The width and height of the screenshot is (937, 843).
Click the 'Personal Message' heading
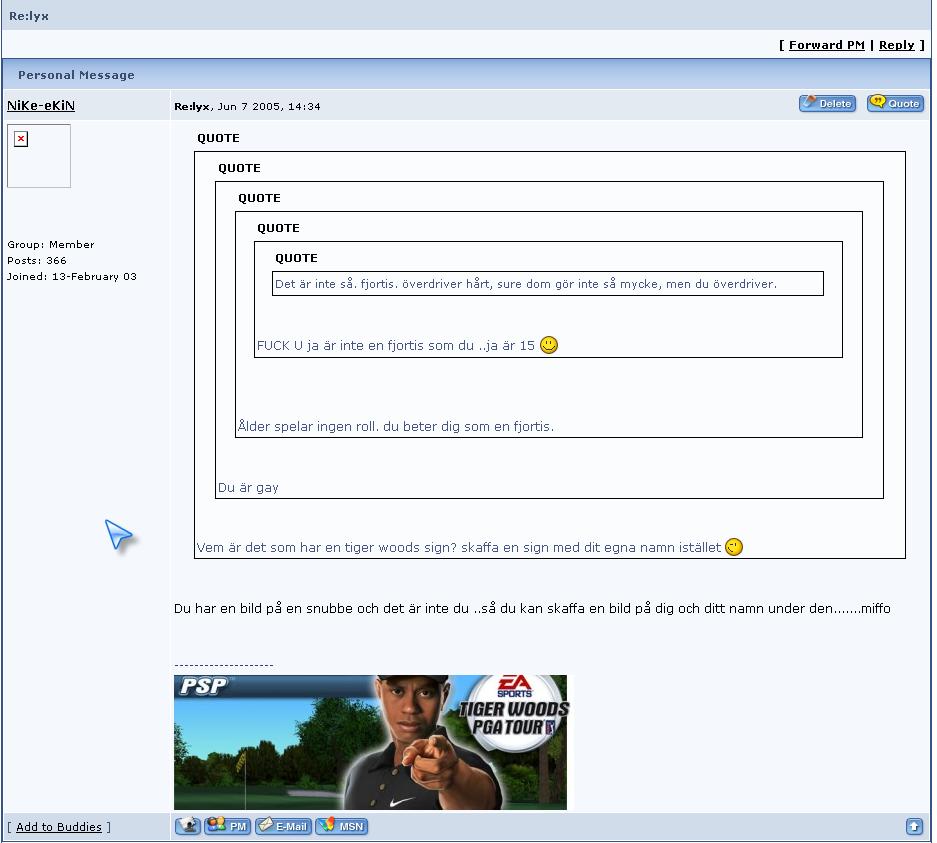pyautogui.click(x=76, y=75)
